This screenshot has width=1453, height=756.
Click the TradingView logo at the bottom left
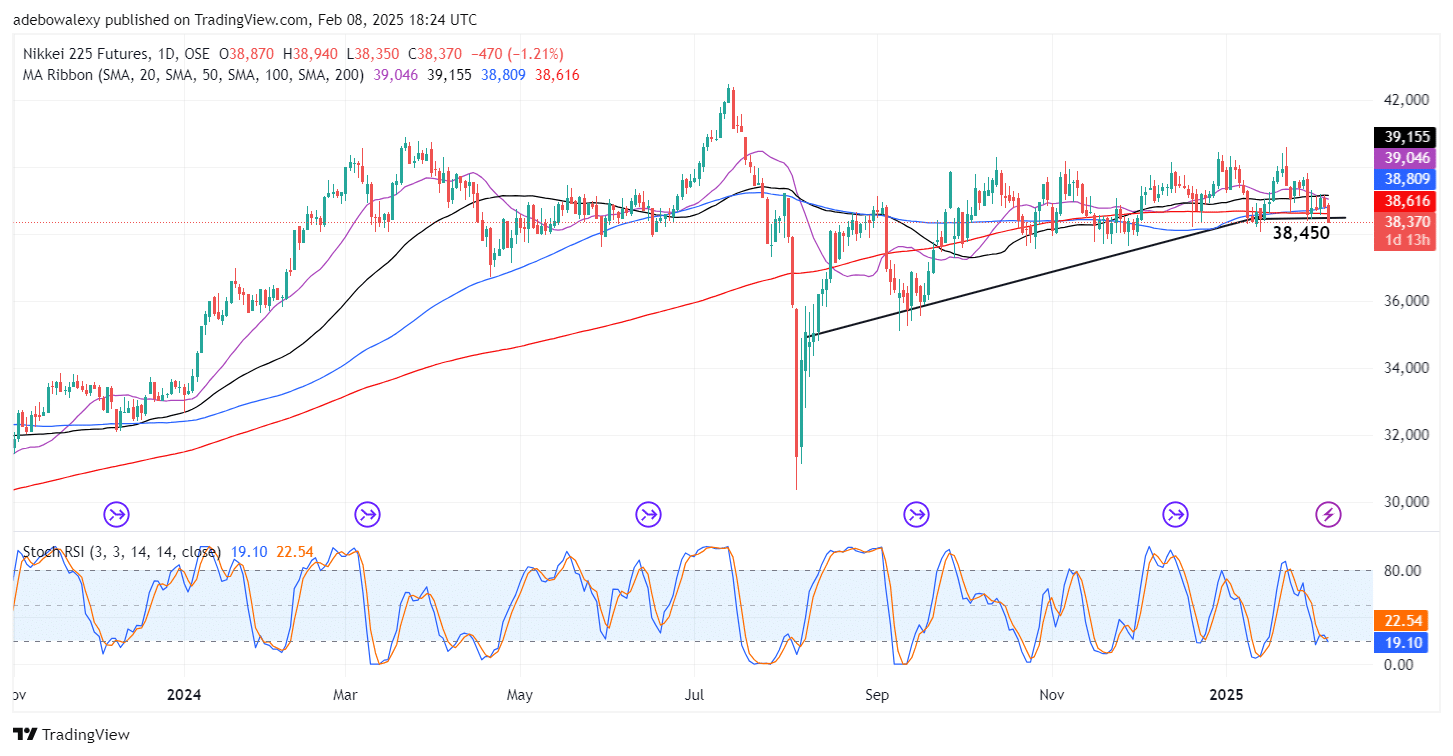pyautogui.click(x=71, y=735)
